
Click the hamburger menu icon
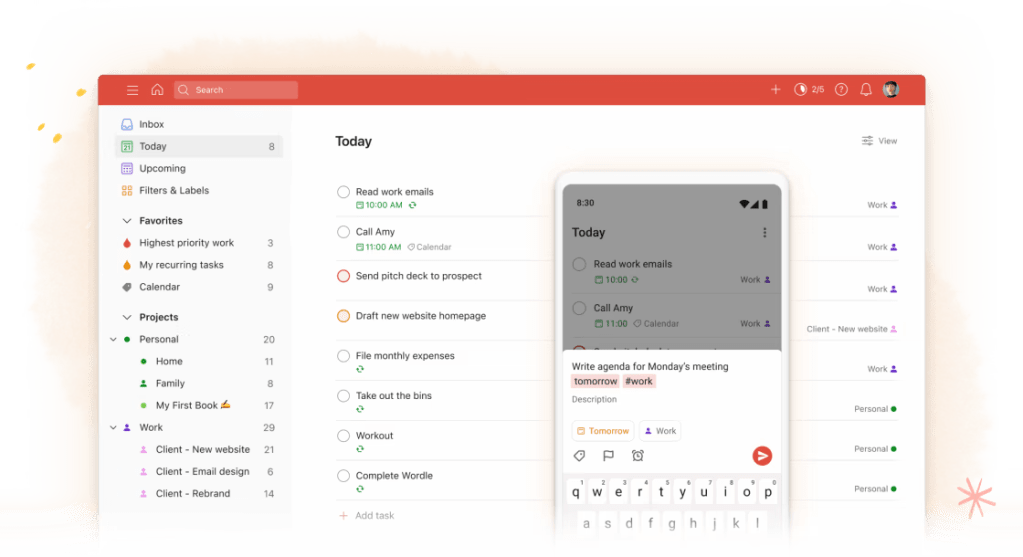132,90
